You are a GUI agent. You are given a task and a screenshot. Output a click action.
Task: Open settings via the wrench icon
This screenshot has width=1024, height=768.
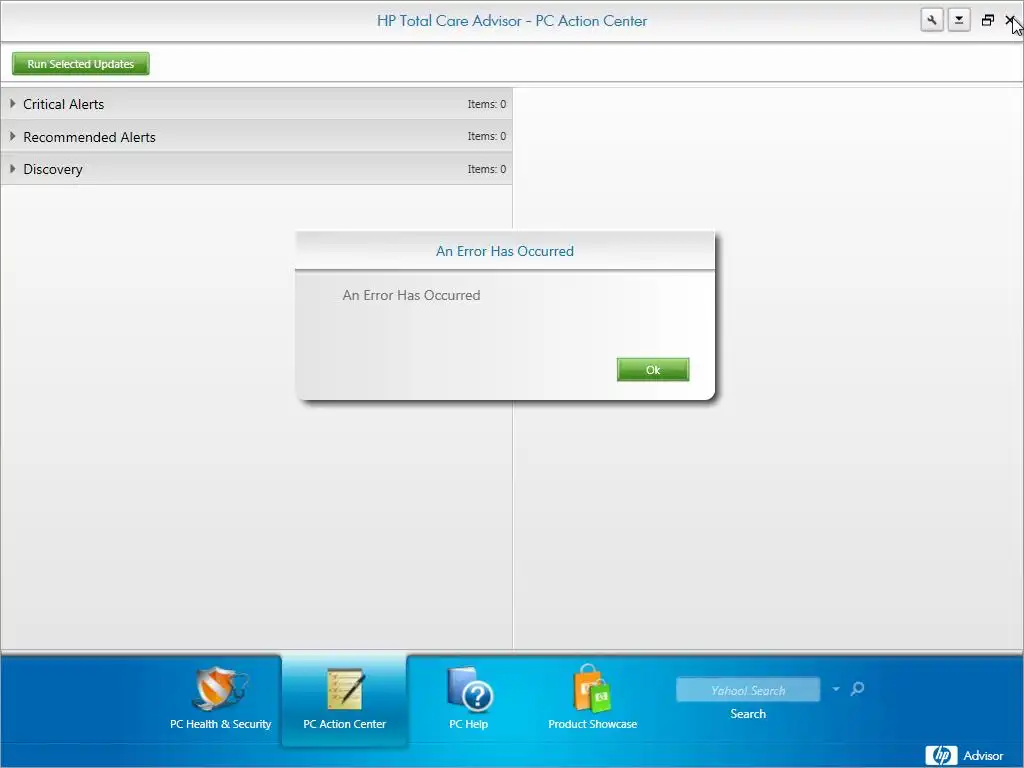(932, 20)
